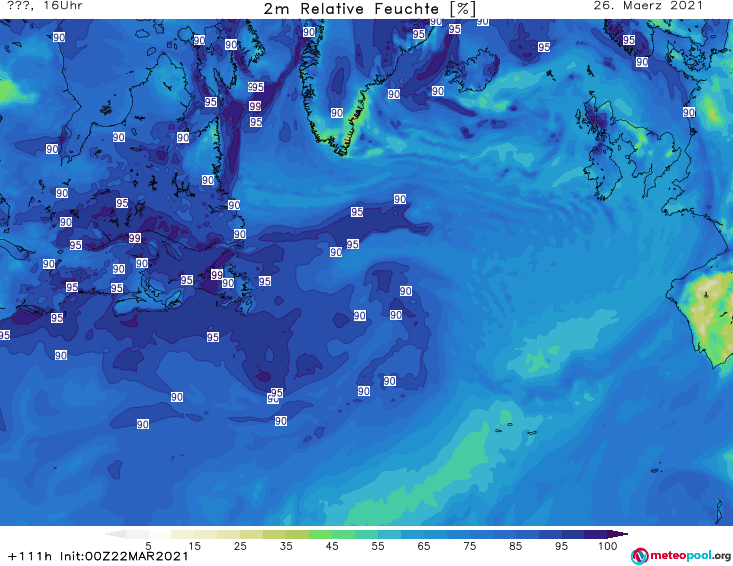Screen dimensions: 733x566
Task: Click the legend value 85
Action: click(x=515, y=546)
